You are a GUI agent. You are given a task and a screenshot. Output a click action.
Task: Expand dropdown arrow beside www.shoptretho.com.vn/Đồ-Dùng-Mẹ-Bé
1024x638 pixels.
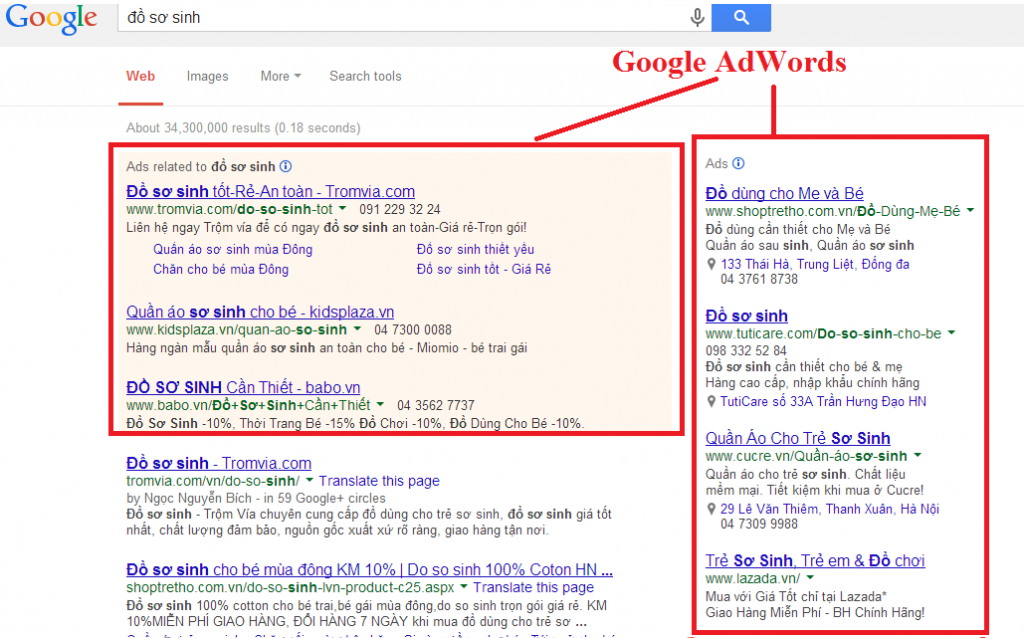[x=970, y=210]
